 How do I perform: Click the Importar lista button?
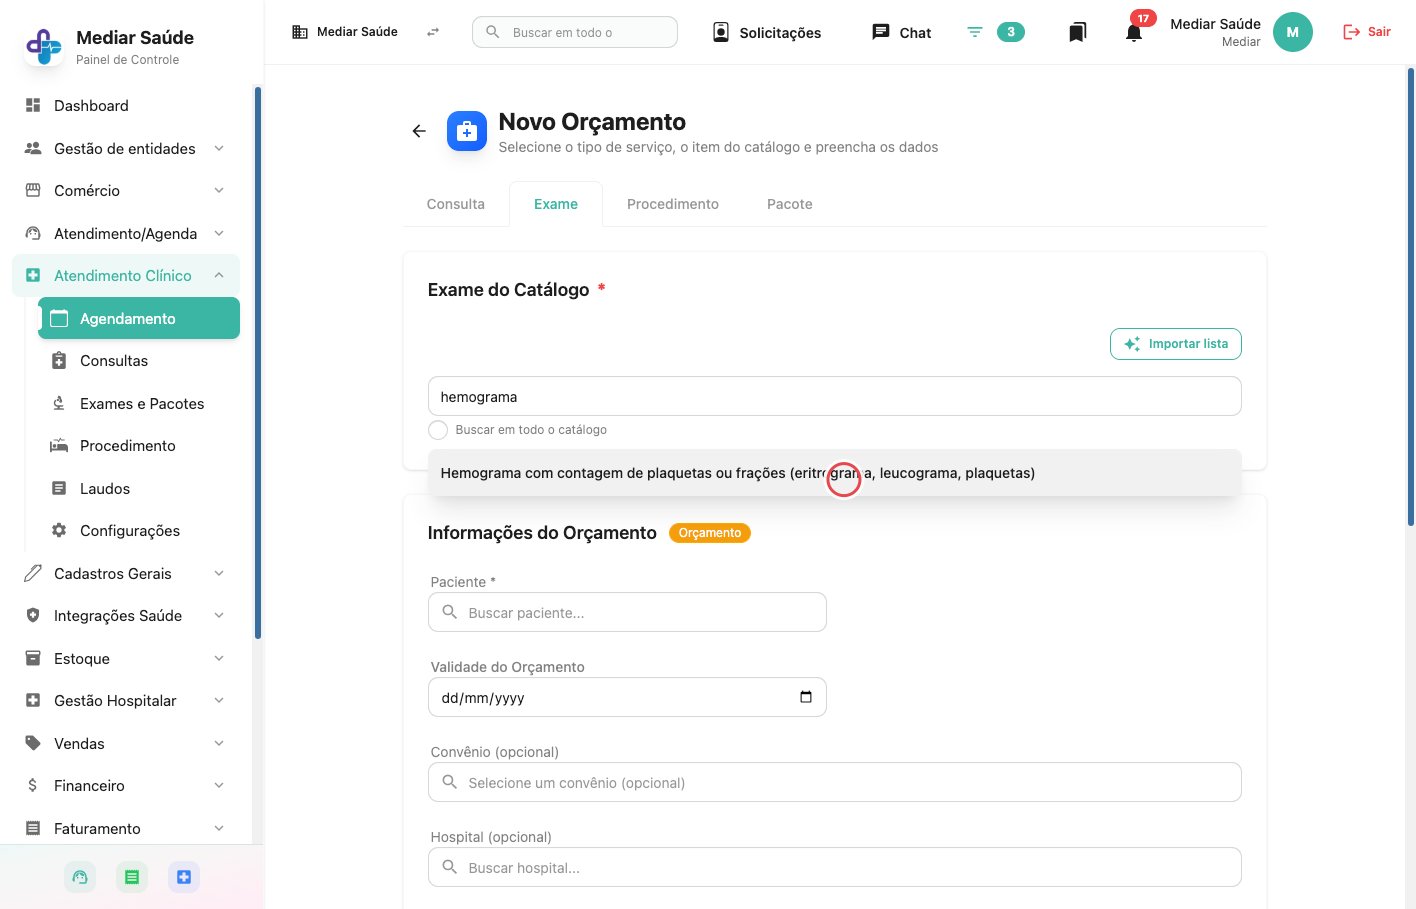1176,344
